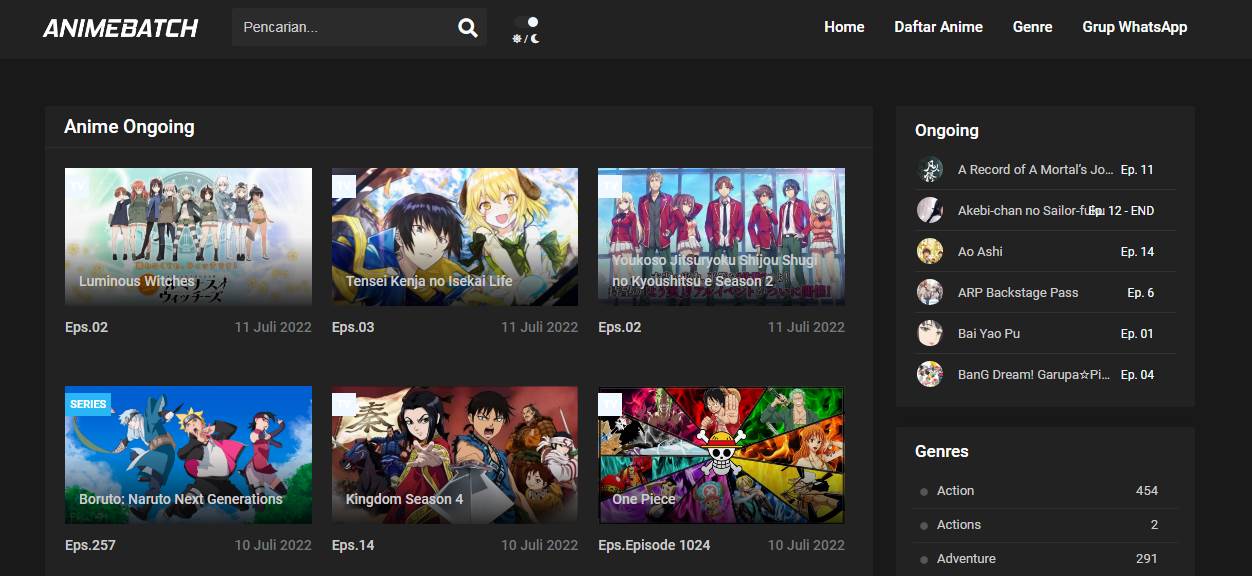The height and width of the screenshot is (576, 1252).
Task: Select the Action genre
Action: (x=955, y=490)
